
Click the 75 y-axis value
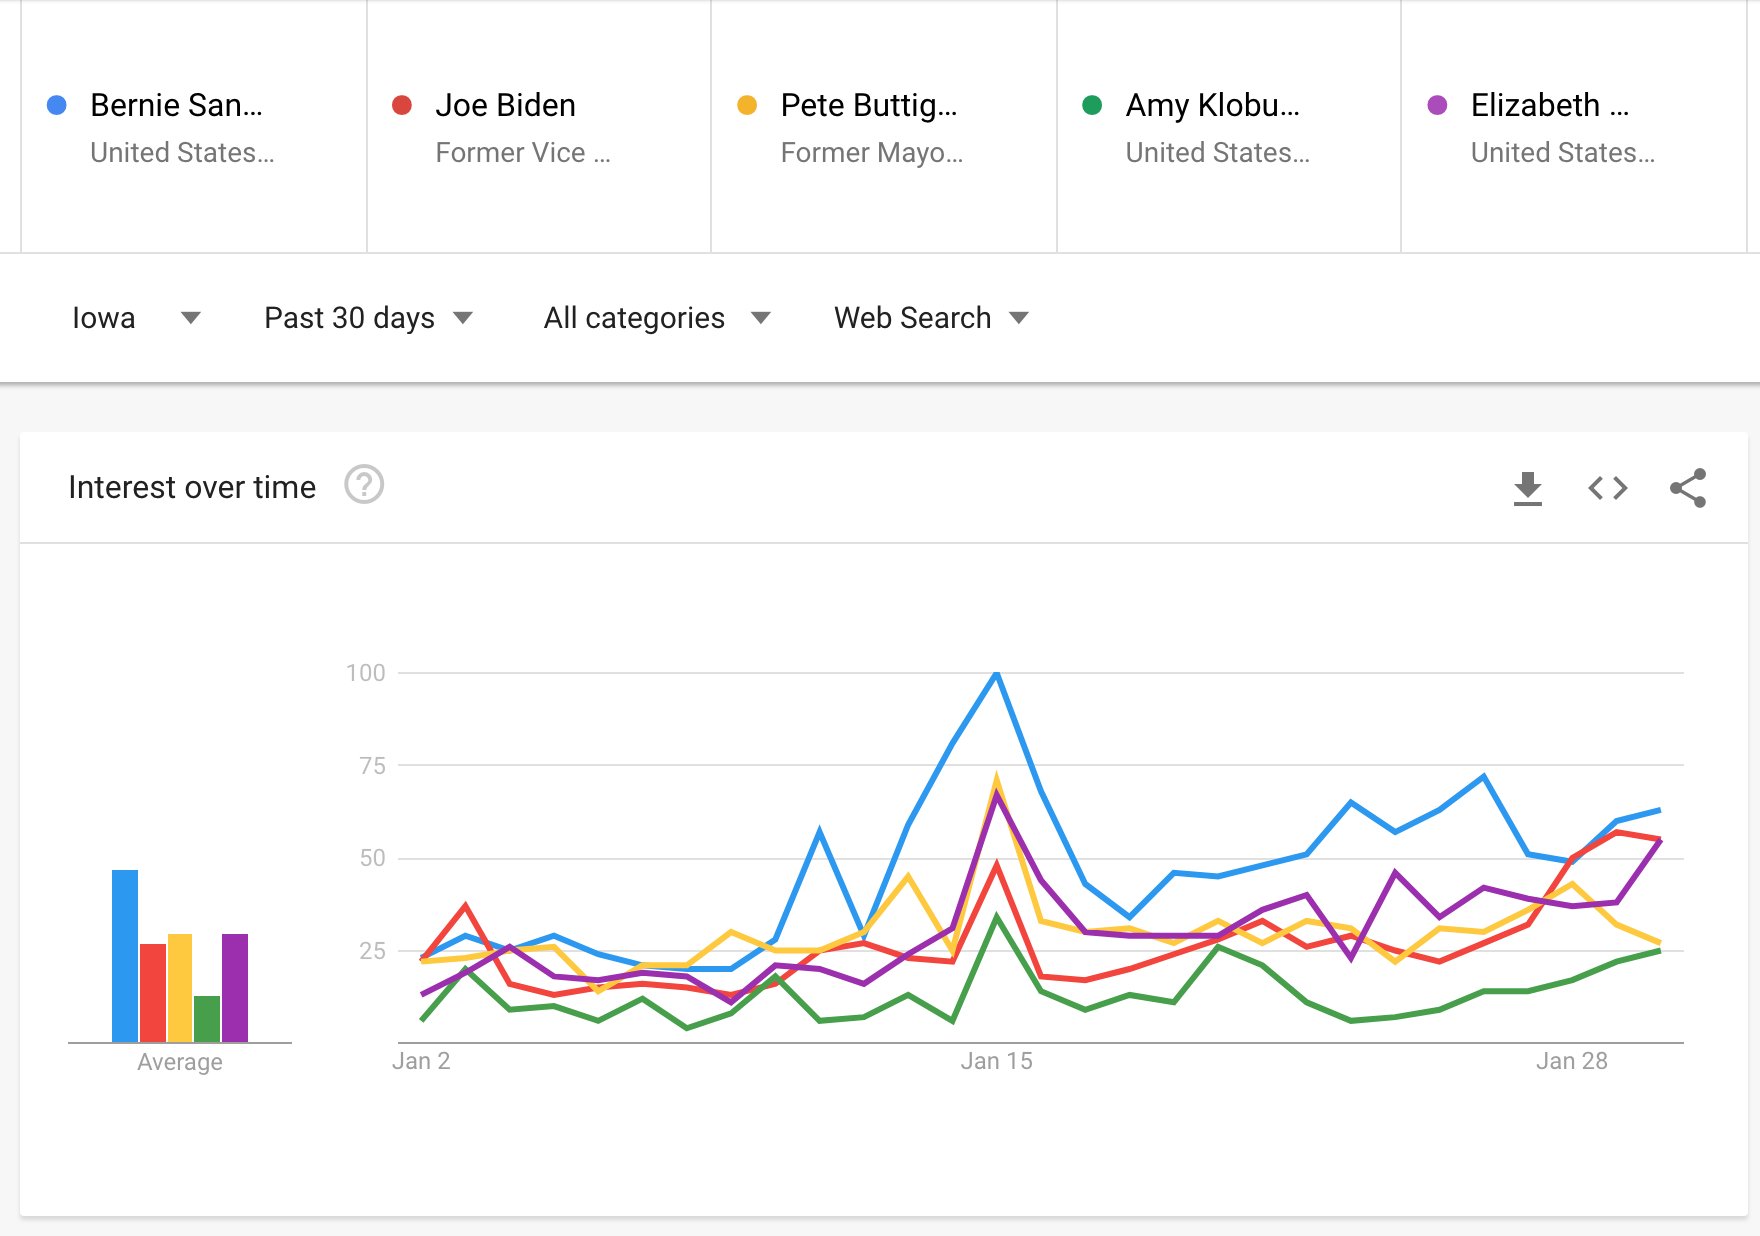(x=372, y=766)
